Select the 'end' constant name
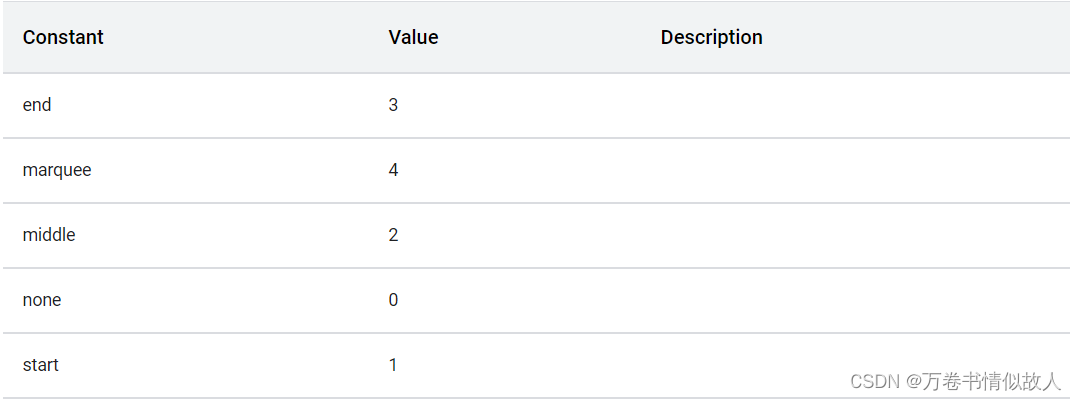This screenshot has height=401, width=1077. point(37,105)
